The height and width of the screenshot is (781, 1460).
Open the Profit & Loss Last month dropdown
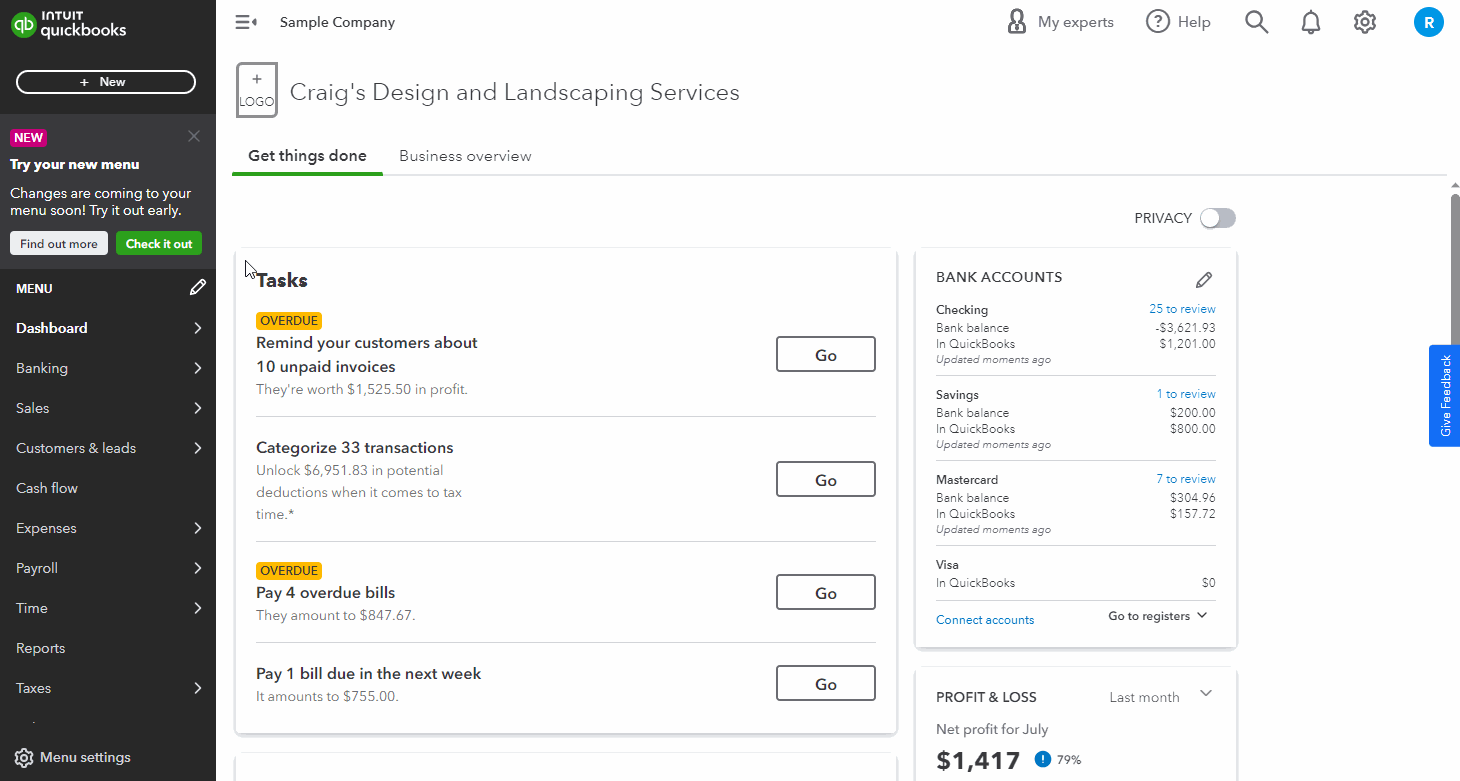(1160, 697)
